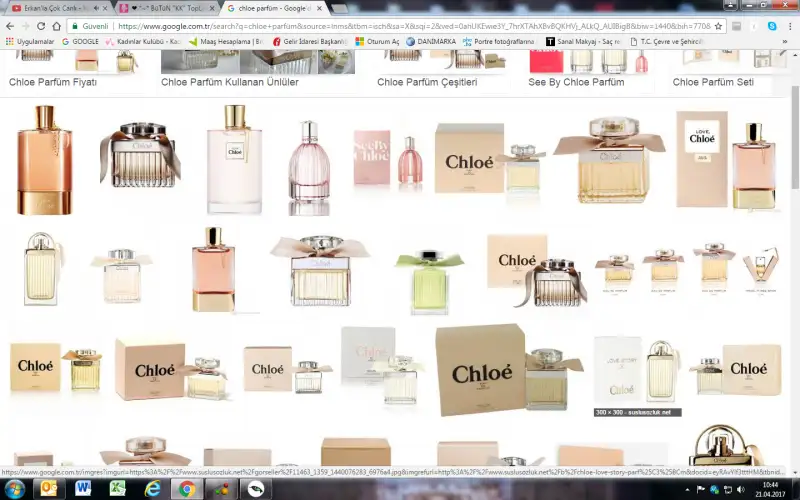Open Action Center flag tray icon
This screenshot has height=500, width=800.
[701, 490]
